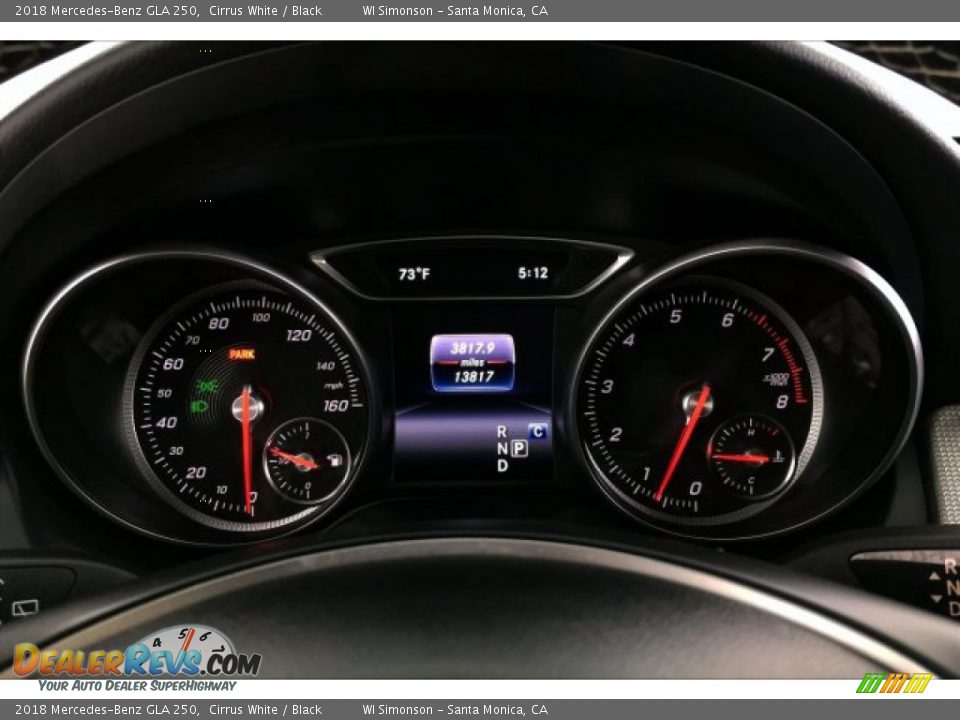Screen dimensions: 960x720
Task: Click the green low-beam headlight indicator
Action: [199, 407]
